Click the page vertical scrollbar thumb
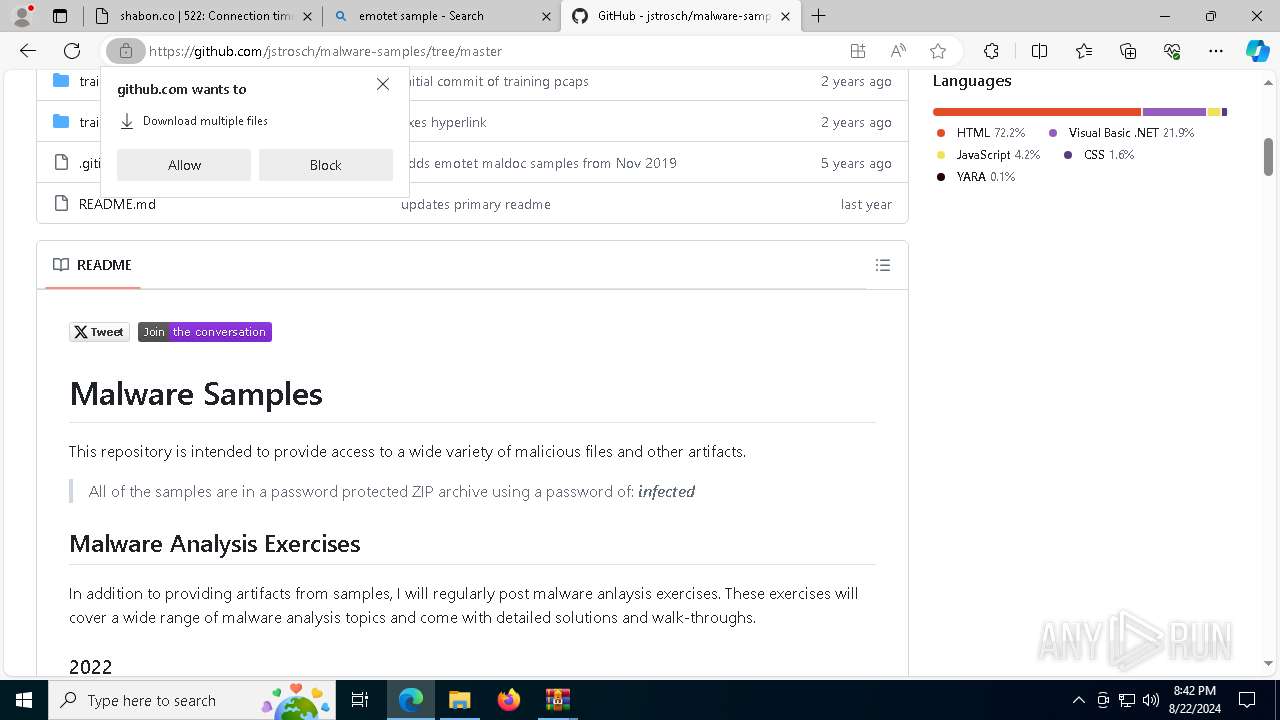 click(1268, 156)
